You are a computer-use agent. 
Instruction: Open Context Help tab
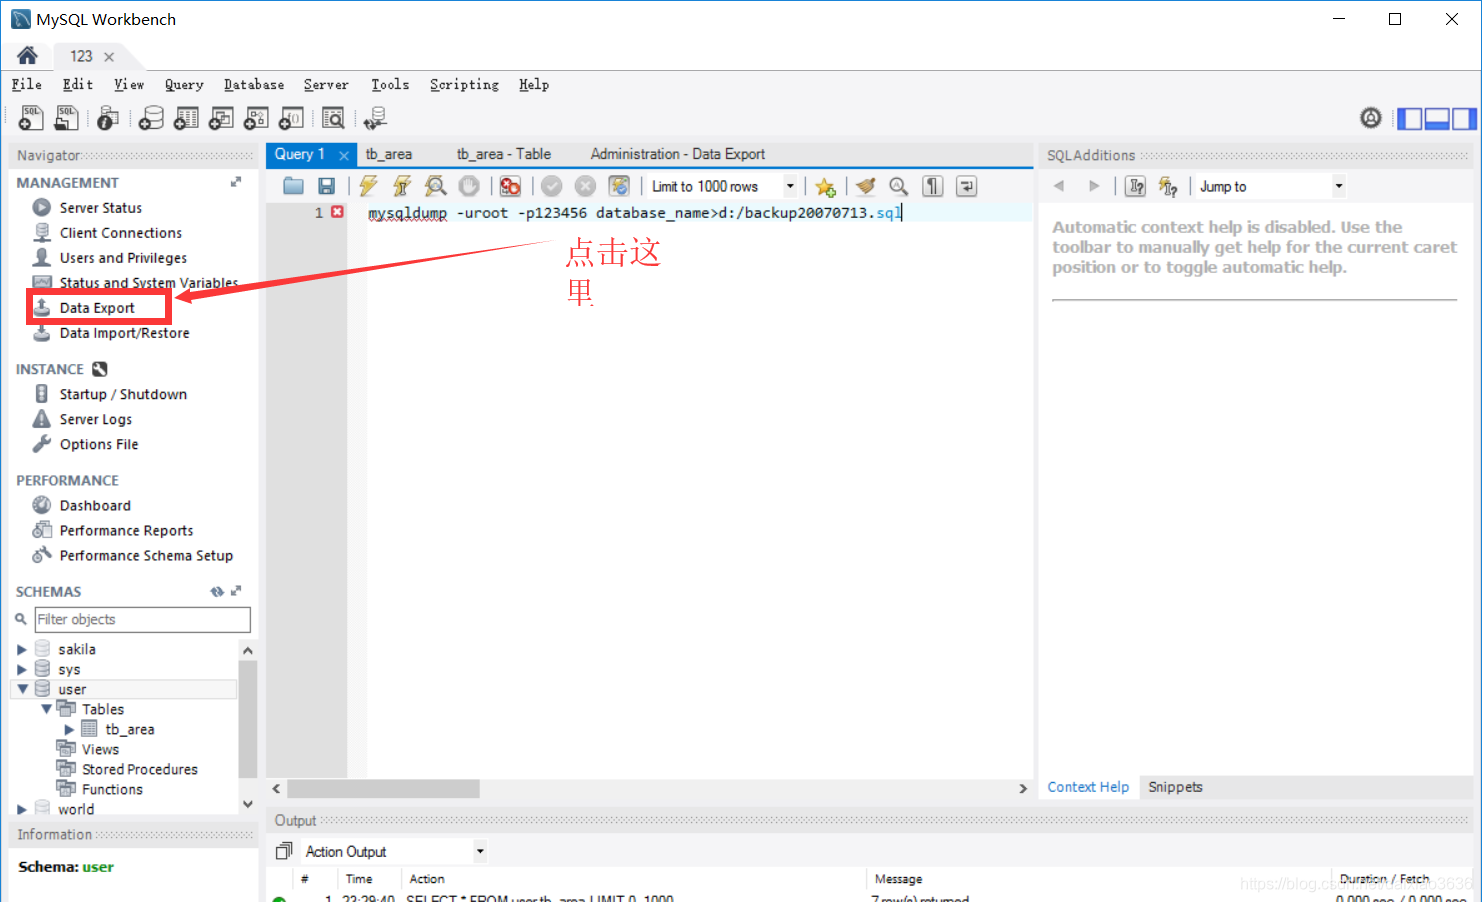[x=1088, y=787]
